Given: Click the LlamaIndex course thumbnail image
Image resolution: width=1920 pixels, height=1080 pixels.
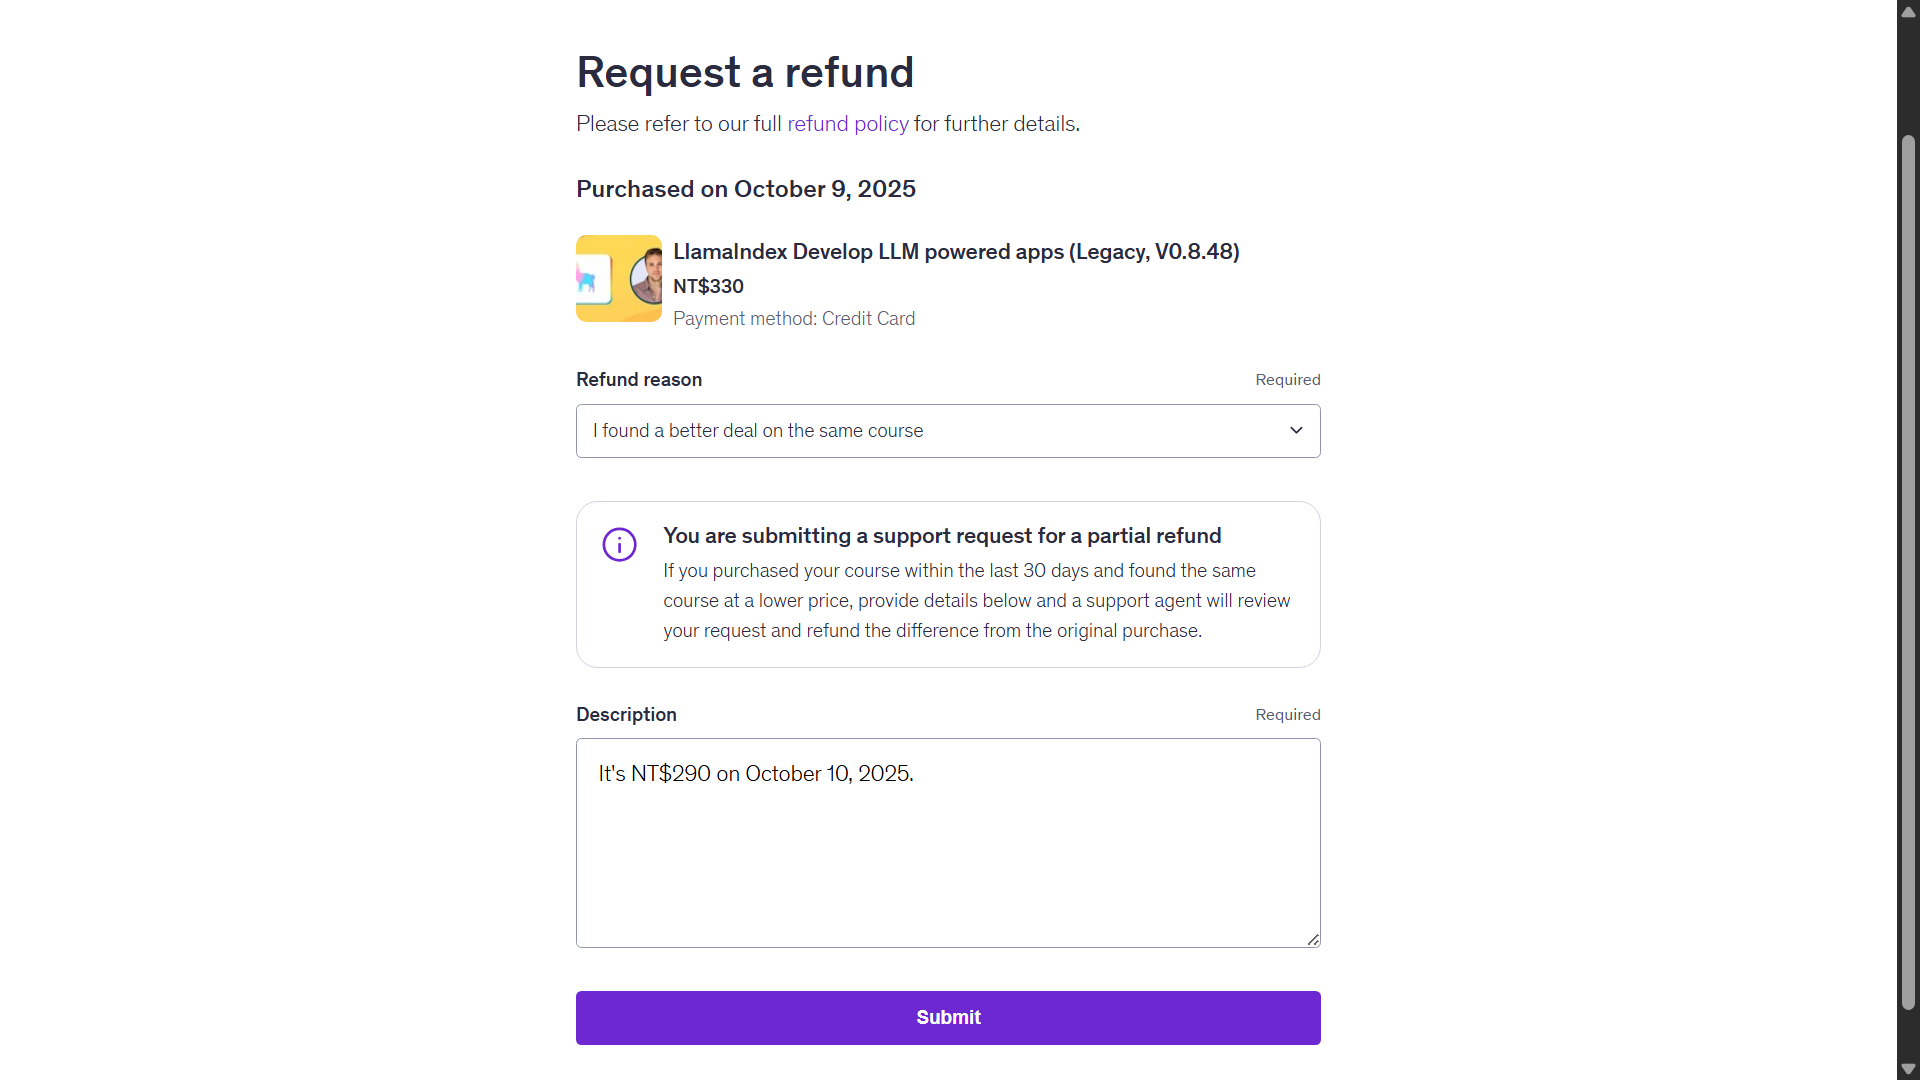Looking at the screenshot, I should pos(618,278).
